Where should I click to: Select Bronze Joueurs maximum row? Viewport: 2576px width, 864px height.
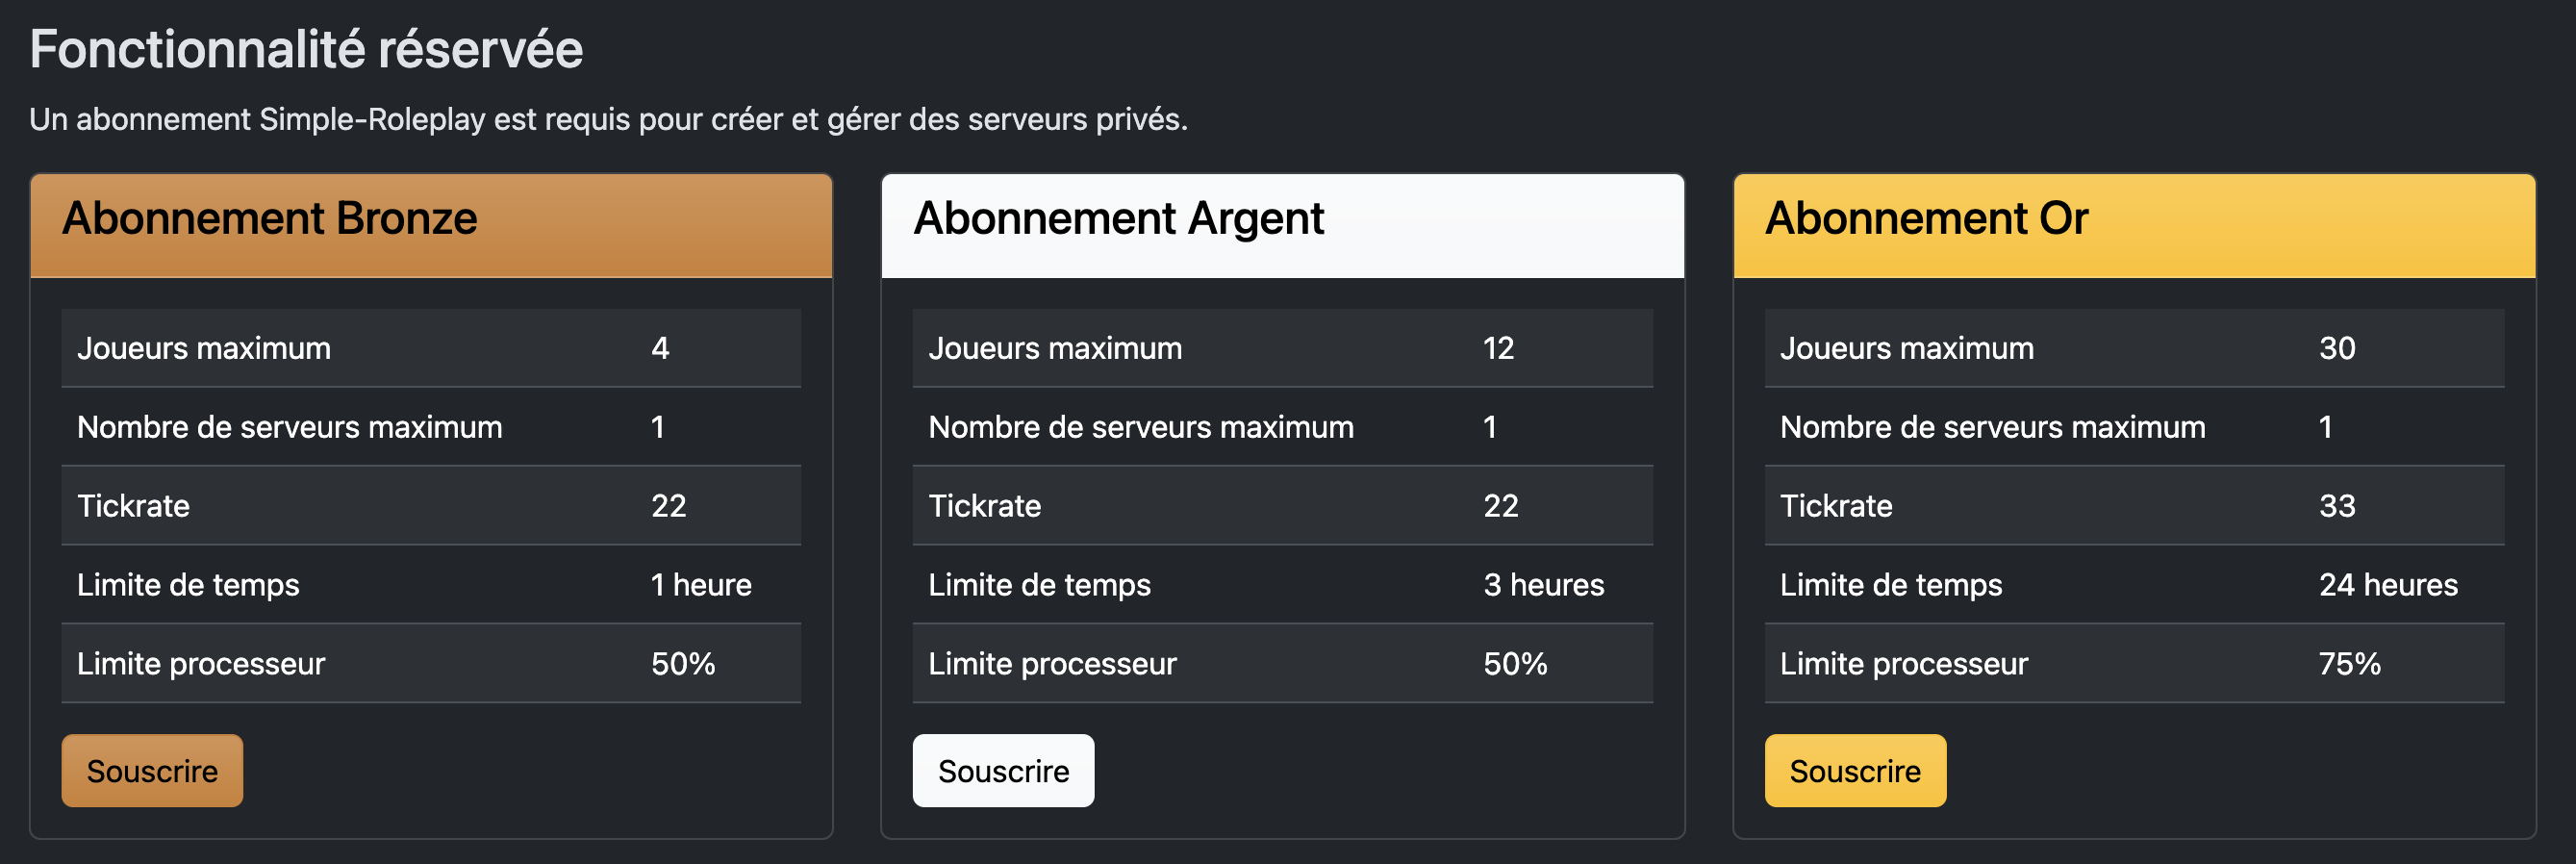tap(431, 348)
